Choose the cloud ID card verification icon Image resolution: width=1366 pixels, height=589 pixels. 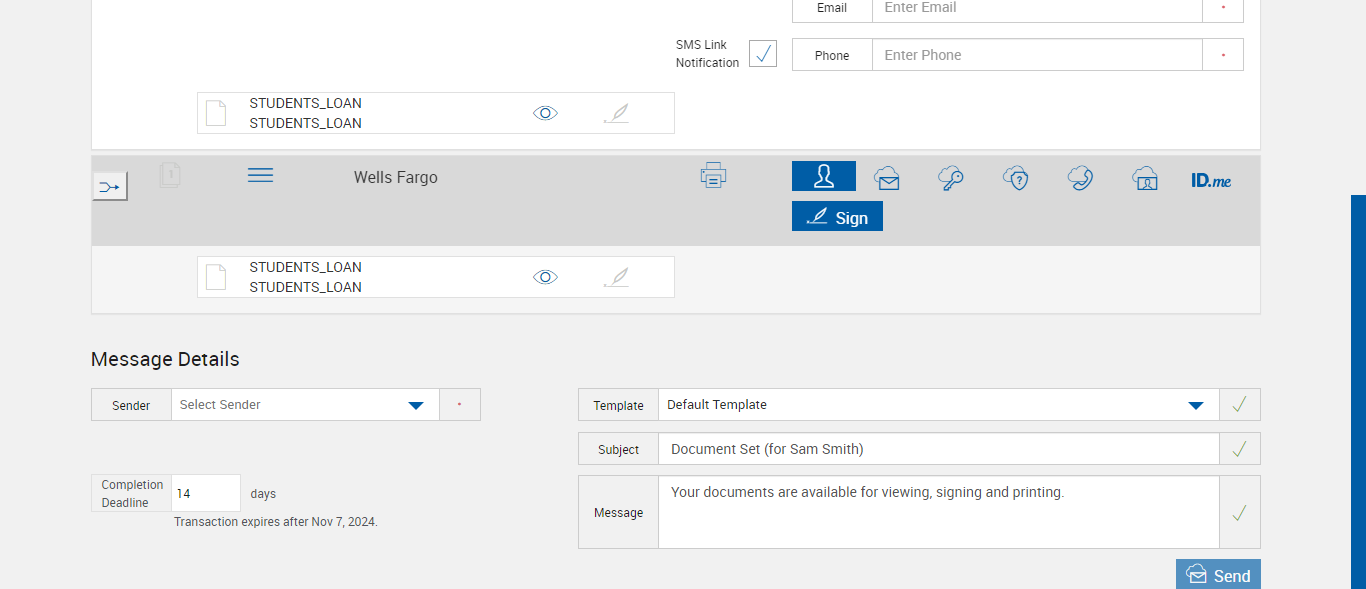[1145, 179]
